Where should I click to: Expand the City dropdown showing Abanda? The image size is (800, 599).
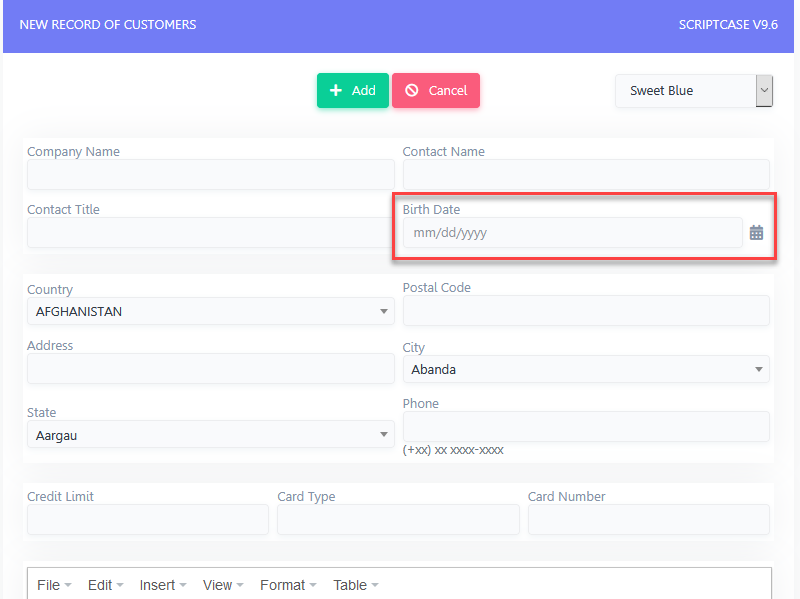click(586, 369)
